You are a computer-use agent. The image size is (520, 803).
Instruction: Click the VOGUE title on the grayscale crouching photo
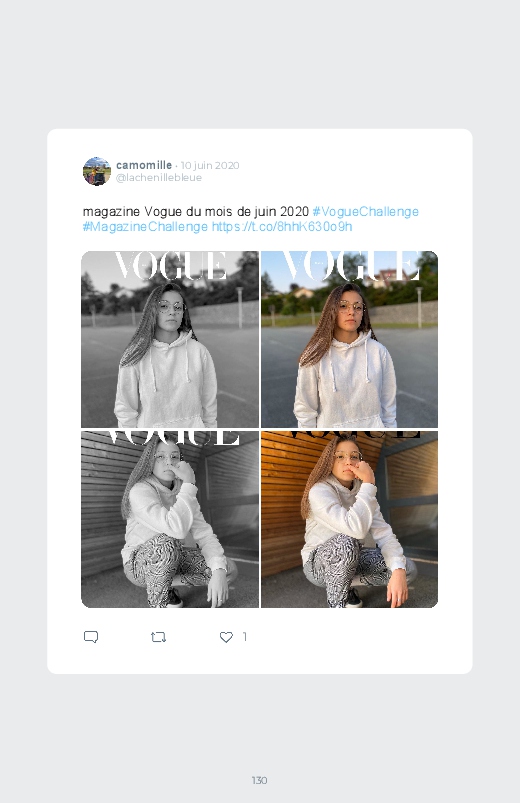tap(172, 438)
